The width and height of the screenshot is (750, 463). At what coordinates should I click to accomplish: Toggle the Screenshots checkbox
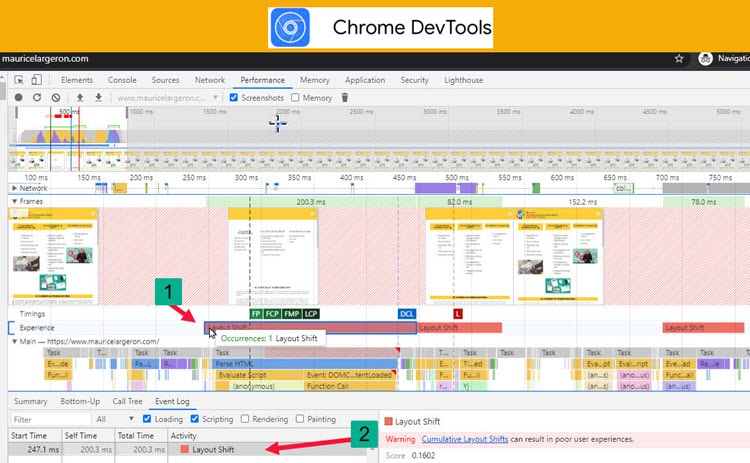tap(233, 98)
